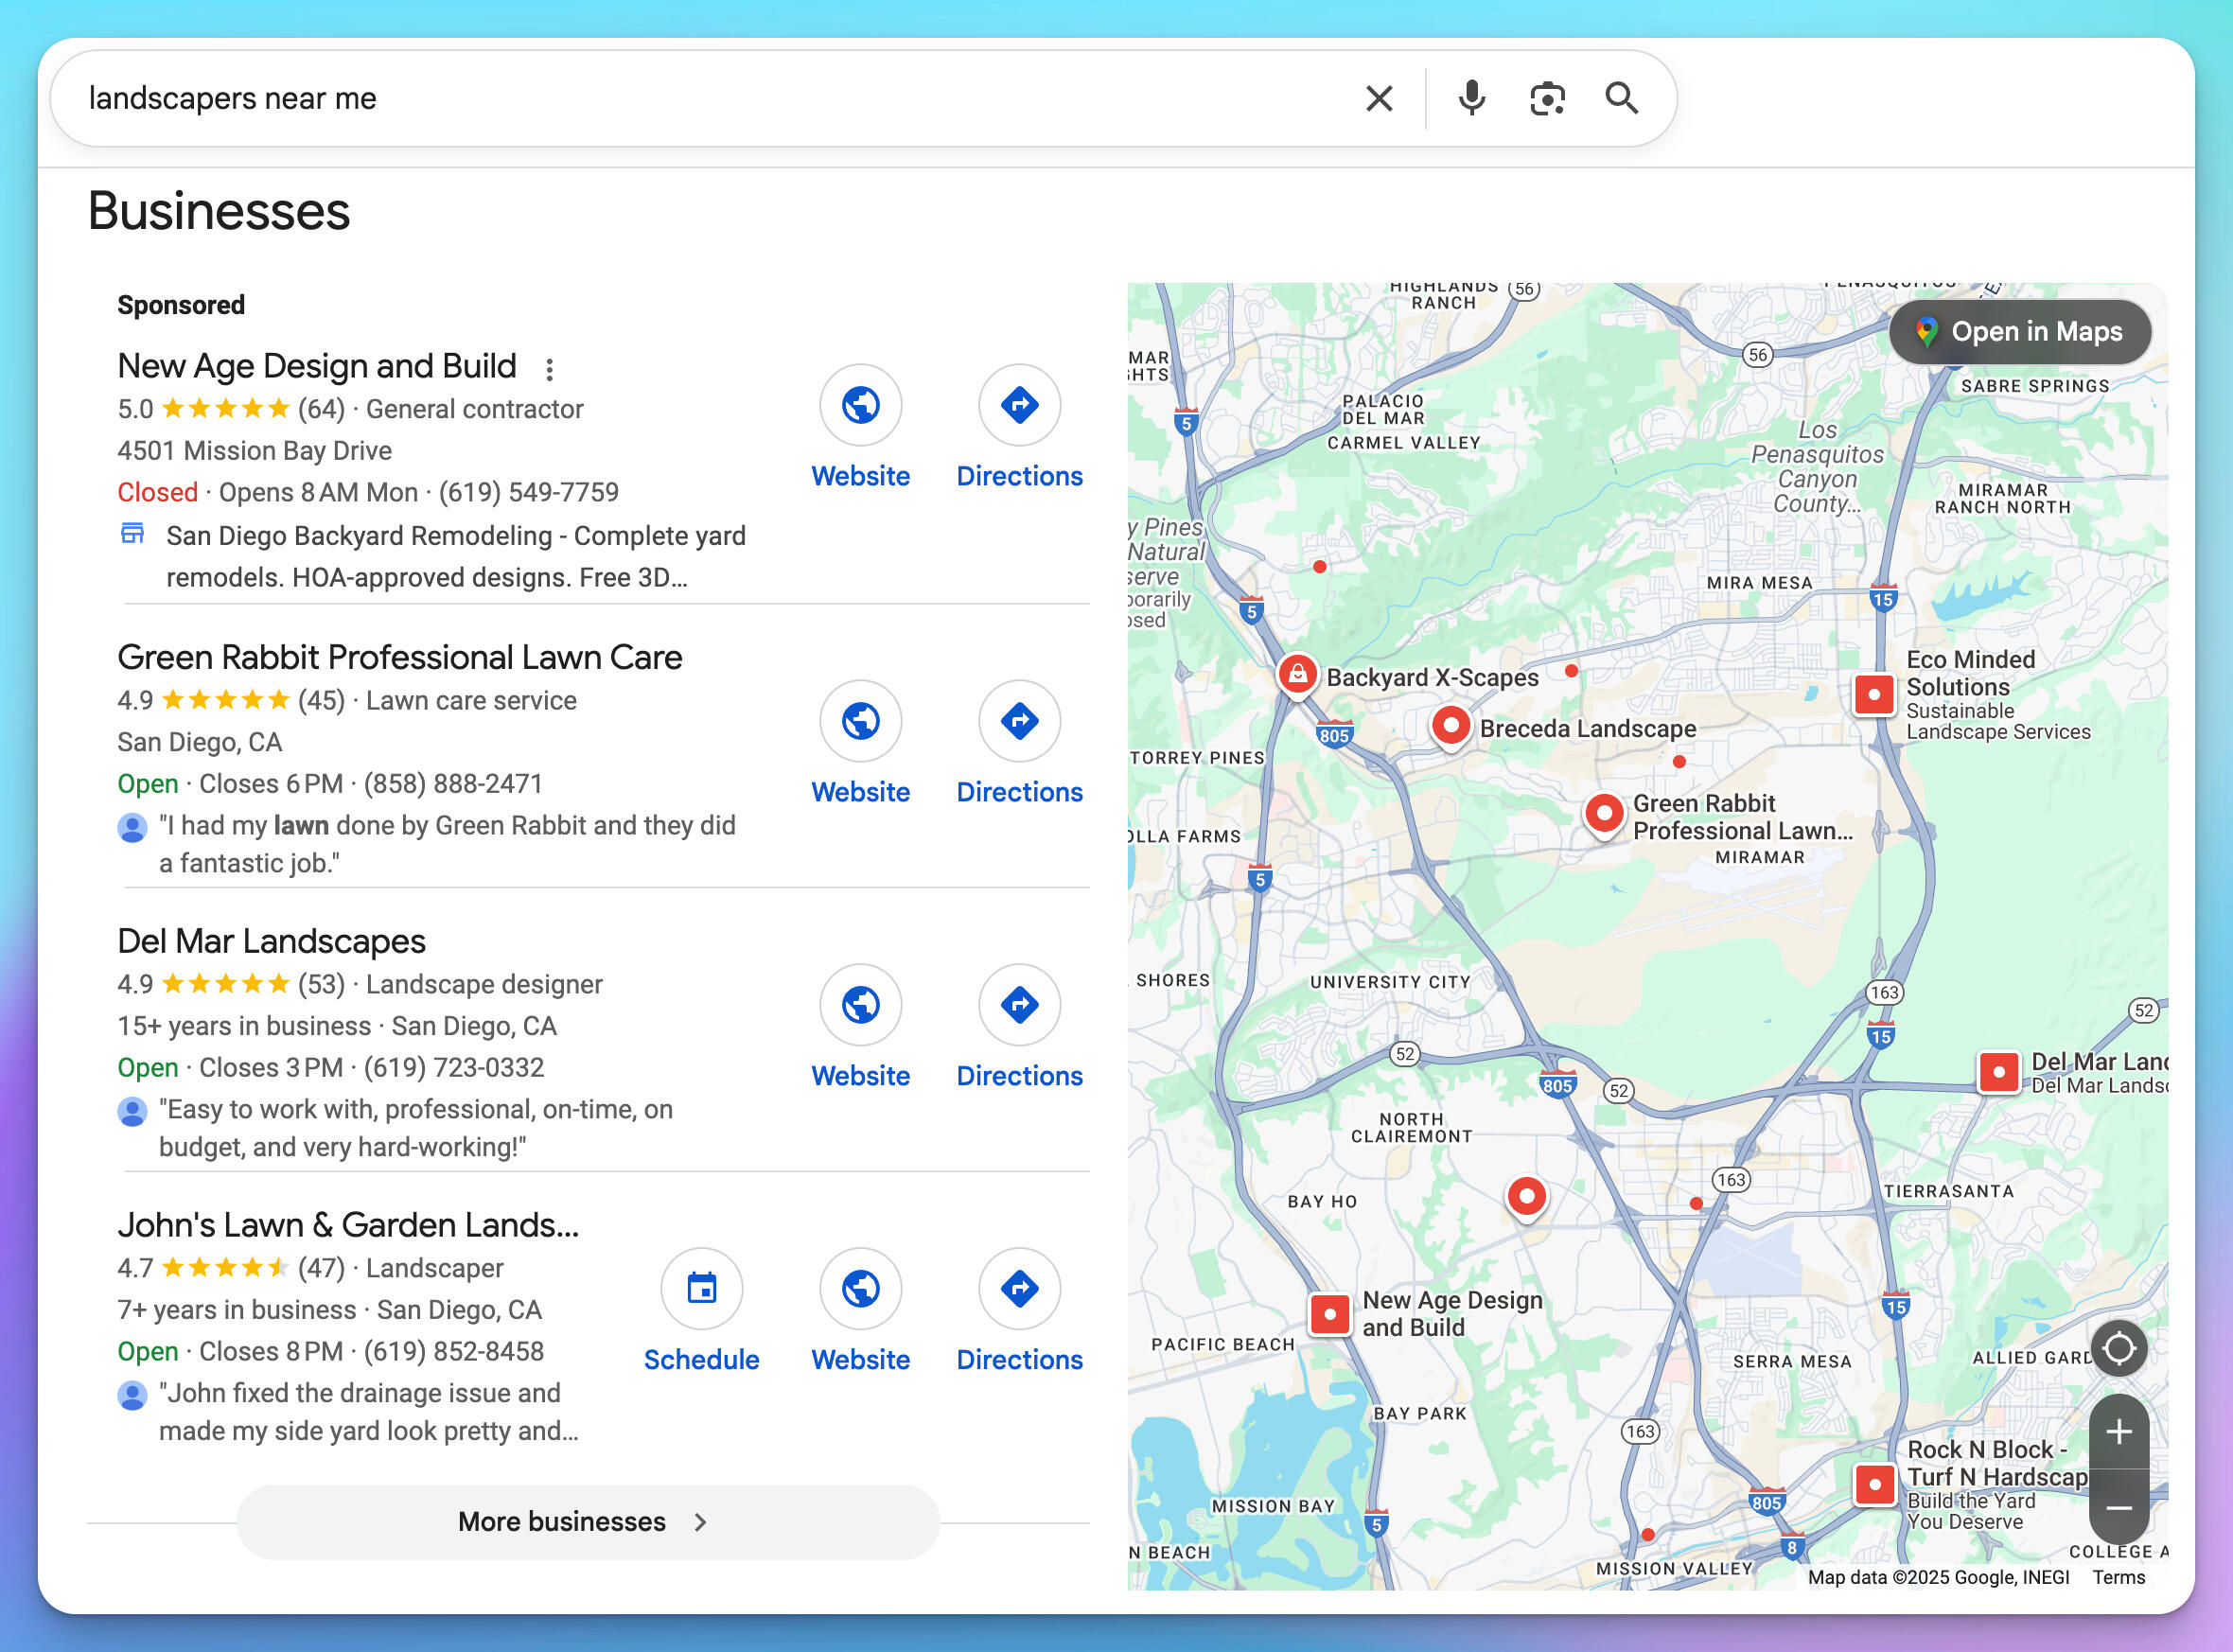The width and height of the screenshot is (2233, 1652).
Task: Click Backyard X-Scapes map pin
Action: click(x=1297, y=675)
